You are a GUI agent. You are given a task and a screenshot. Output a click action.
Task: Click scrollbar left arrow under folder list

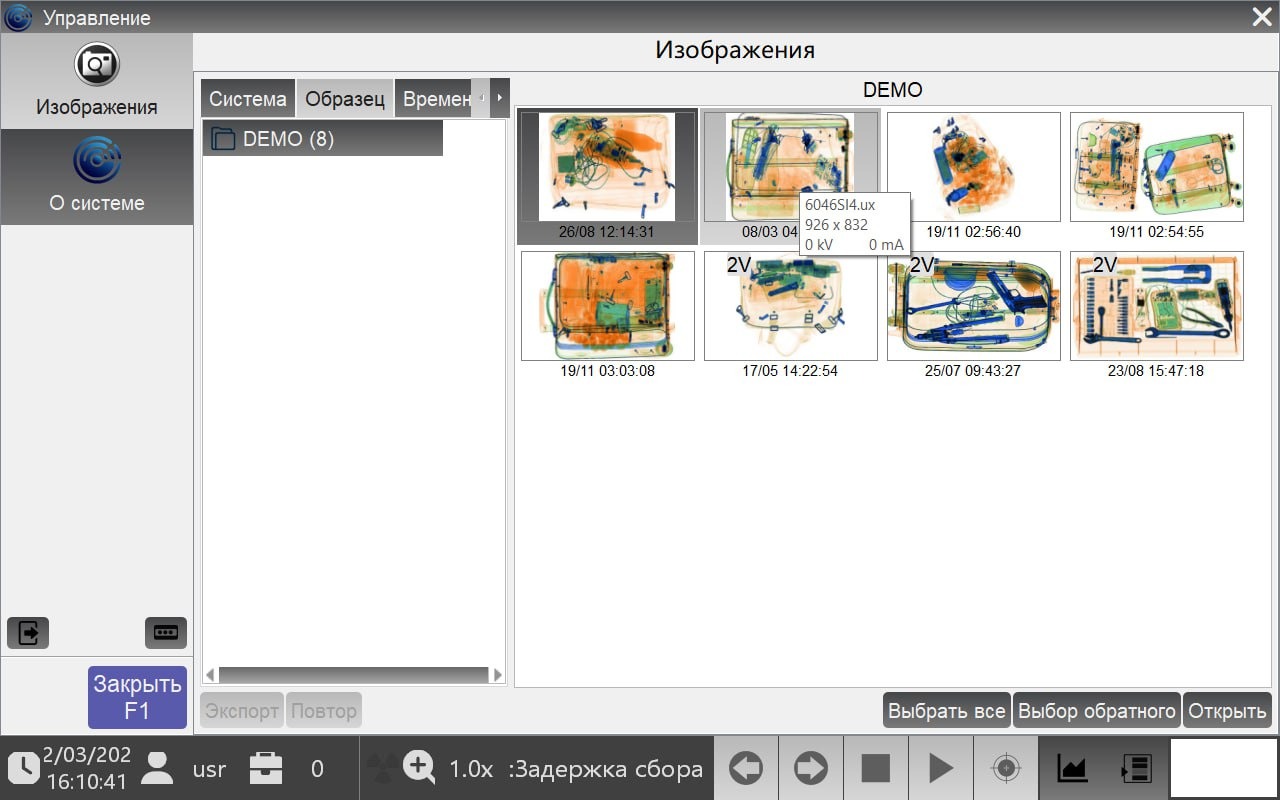point(210,675)
